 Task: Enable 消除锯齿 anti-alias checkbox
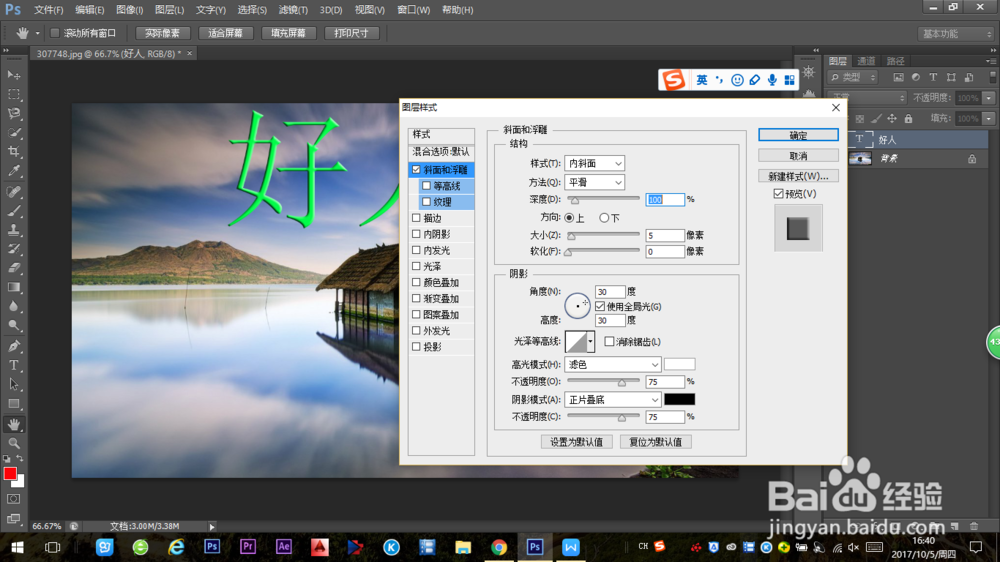[609, 341]
